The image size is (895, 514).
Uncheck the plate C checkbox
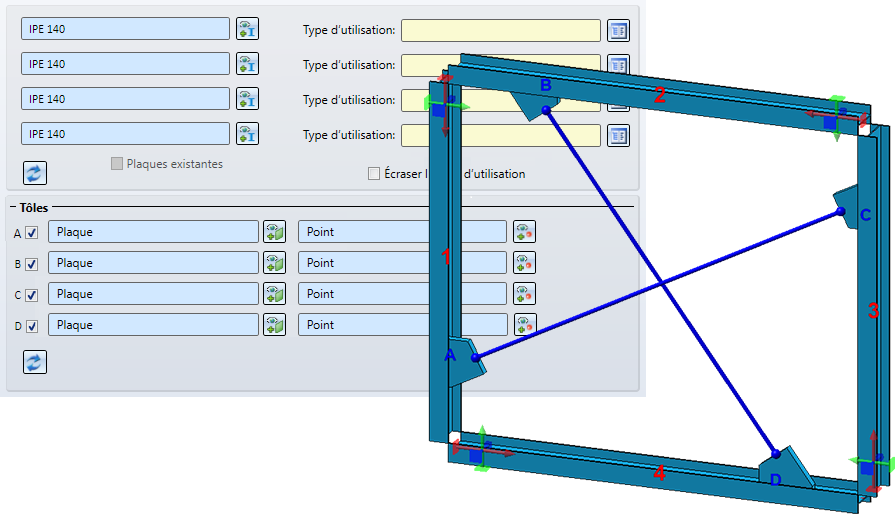(x=32, y=295)
